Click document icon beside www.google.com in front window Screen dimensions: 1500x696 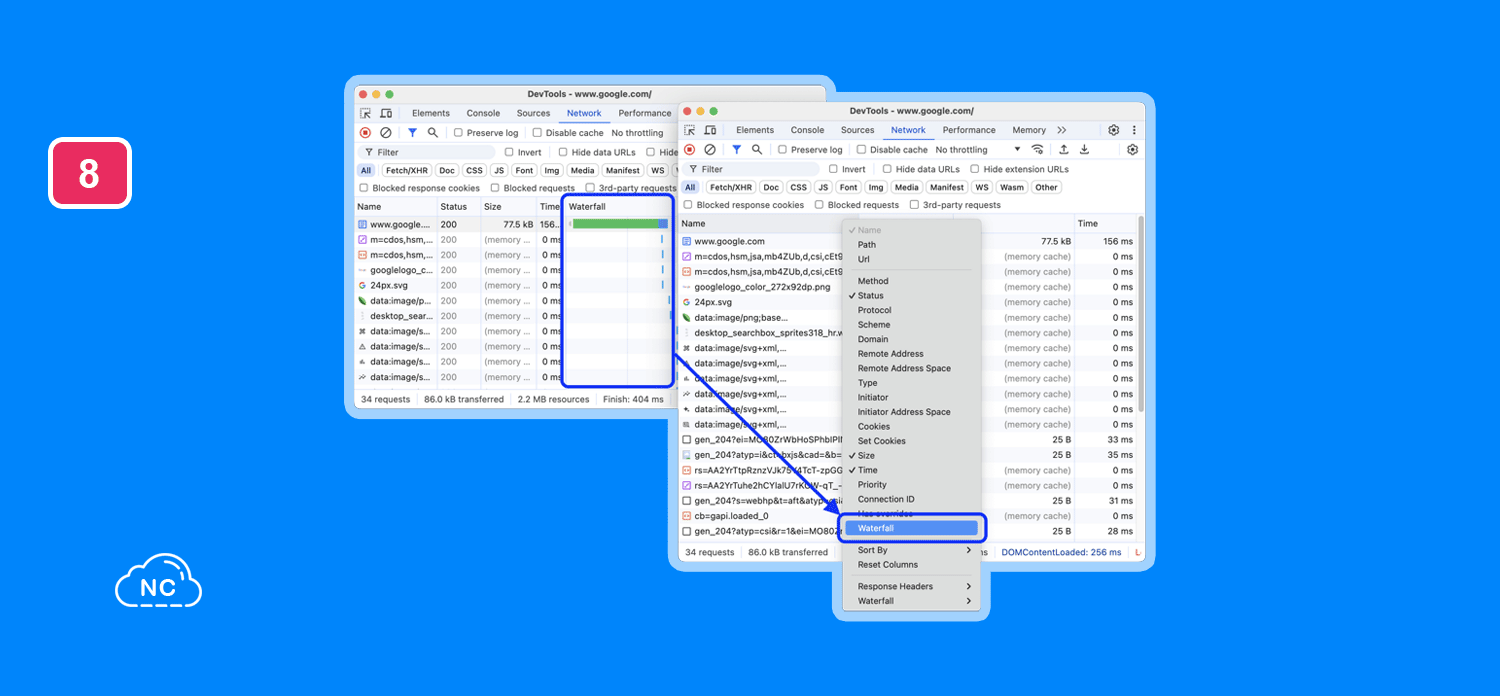687,241
